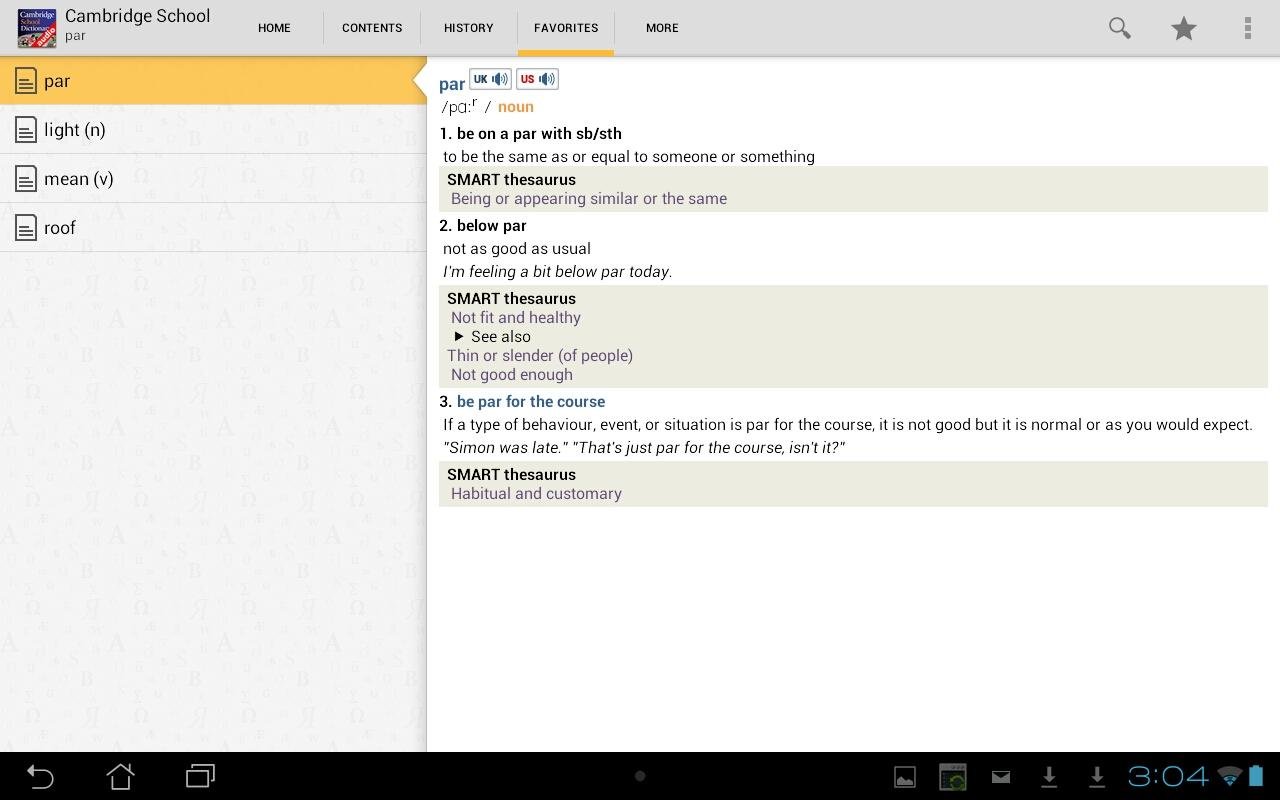The width and height of the screenshot is (1280, 800).
Task: Click the headword 'par' in the entry
Action: coord(452,85)
